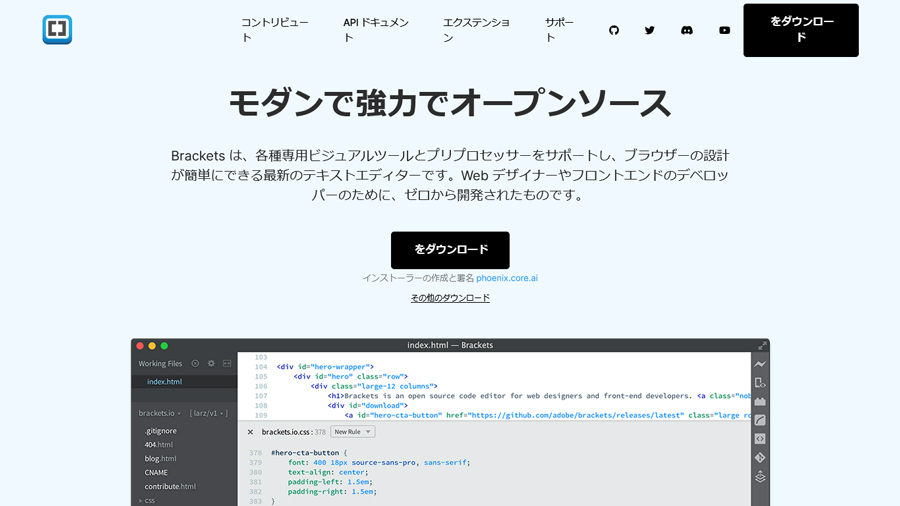The image size is (900, 506).
Task: Toggle the split view icon in Working Files
Action: tap(227, 364)
